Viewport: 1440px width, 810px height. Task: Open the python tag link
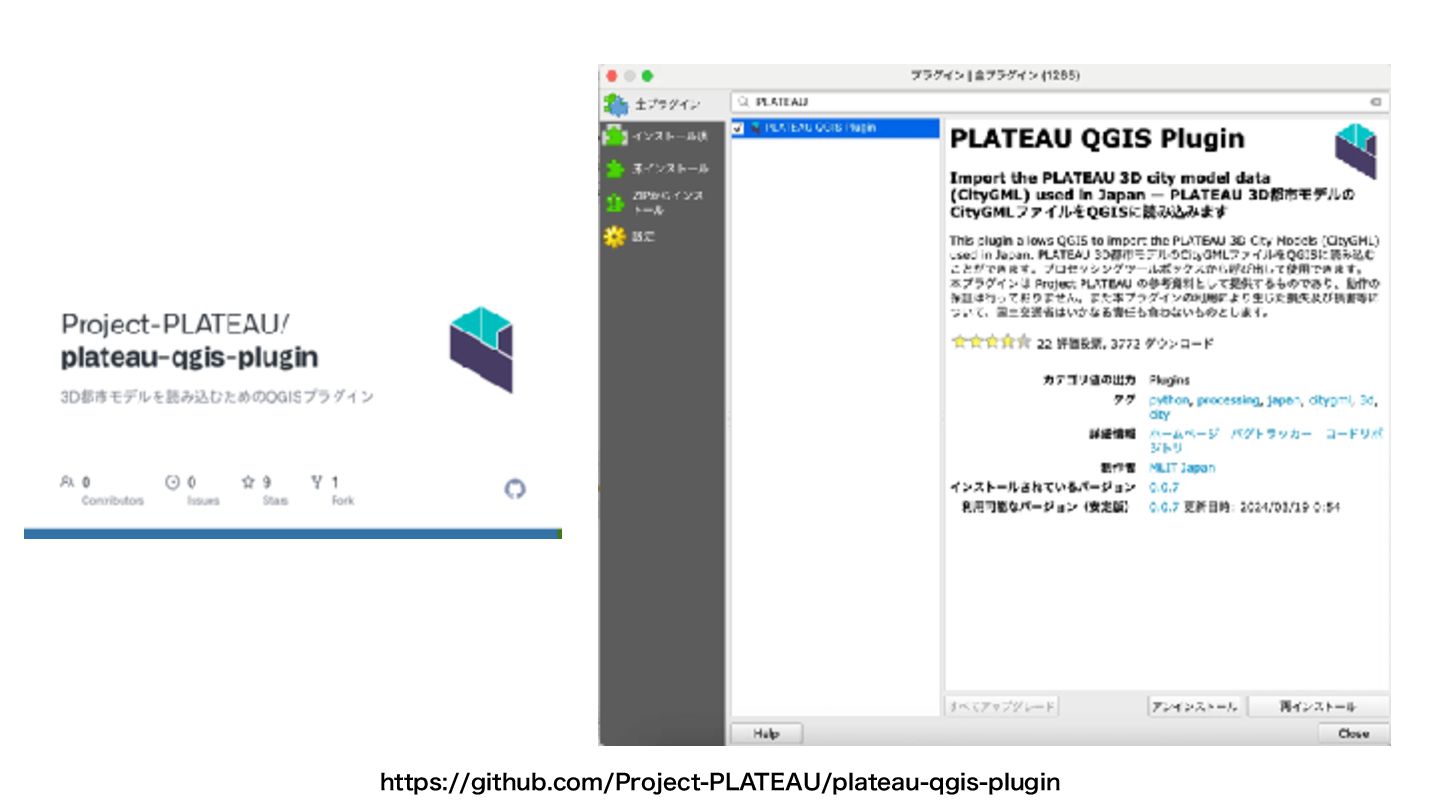[1169, 400]
